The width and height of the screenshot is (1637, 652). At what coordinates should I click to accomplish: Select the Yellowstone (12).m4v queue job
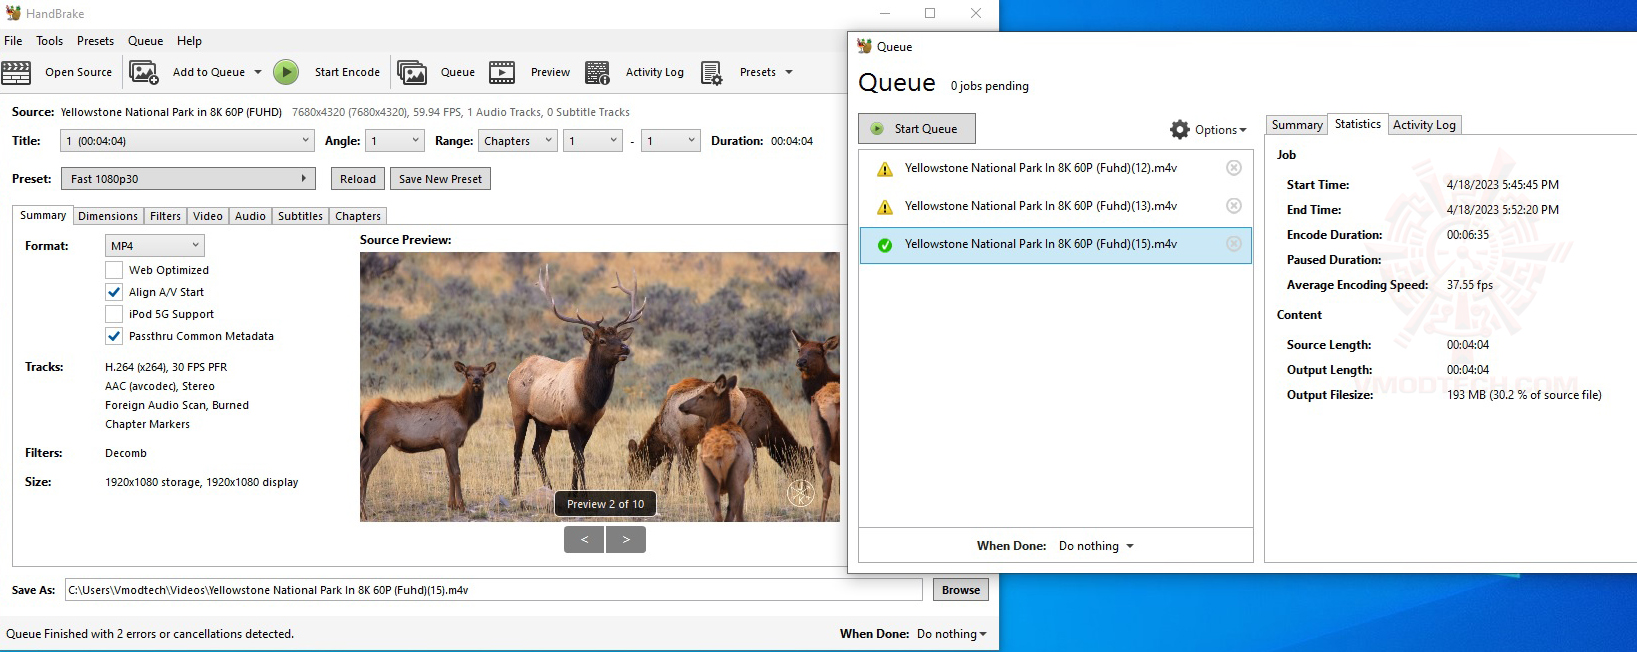(x=1055, y=168)
